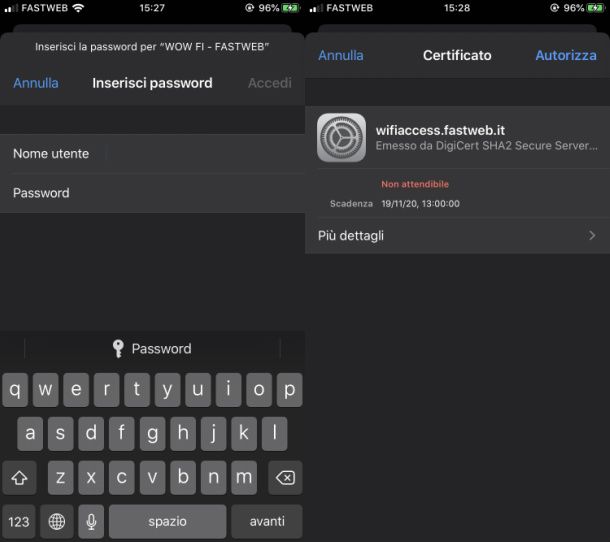Tap the Password input field
Viewport: 610px width, 542px height.
coord(152,193)
